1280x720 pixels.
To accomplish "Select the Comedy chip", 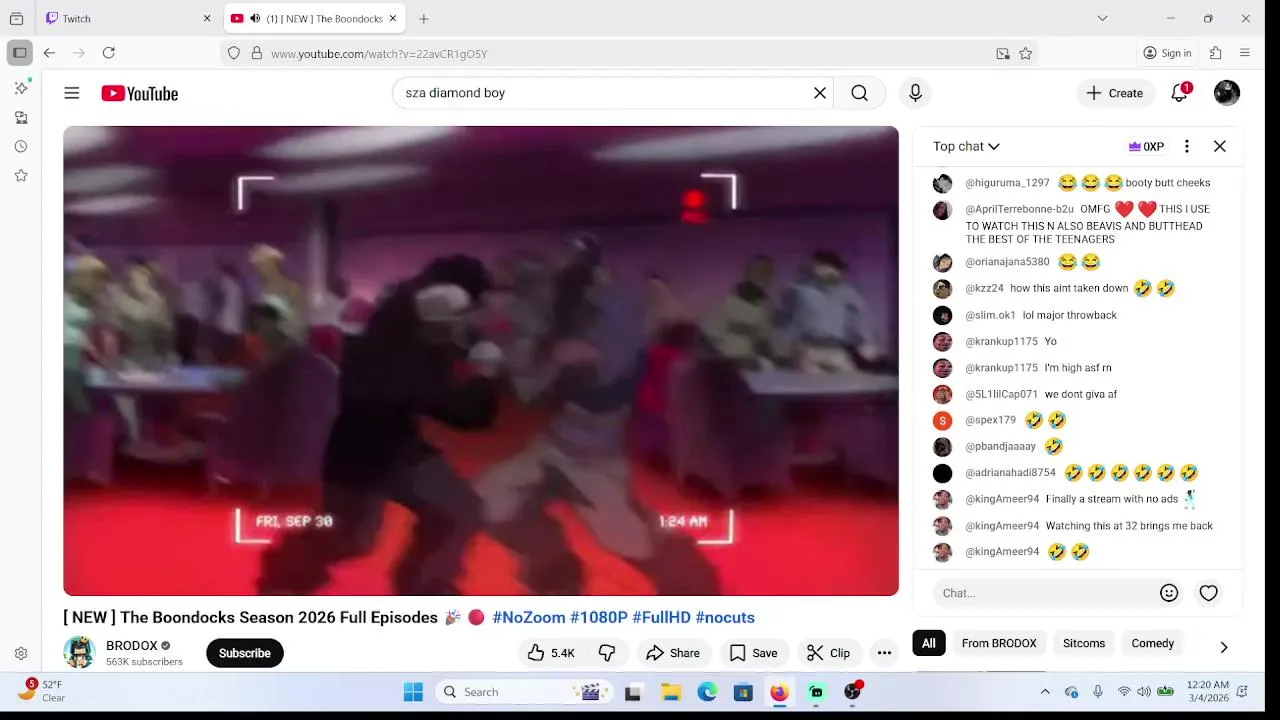I will 1153,643.
